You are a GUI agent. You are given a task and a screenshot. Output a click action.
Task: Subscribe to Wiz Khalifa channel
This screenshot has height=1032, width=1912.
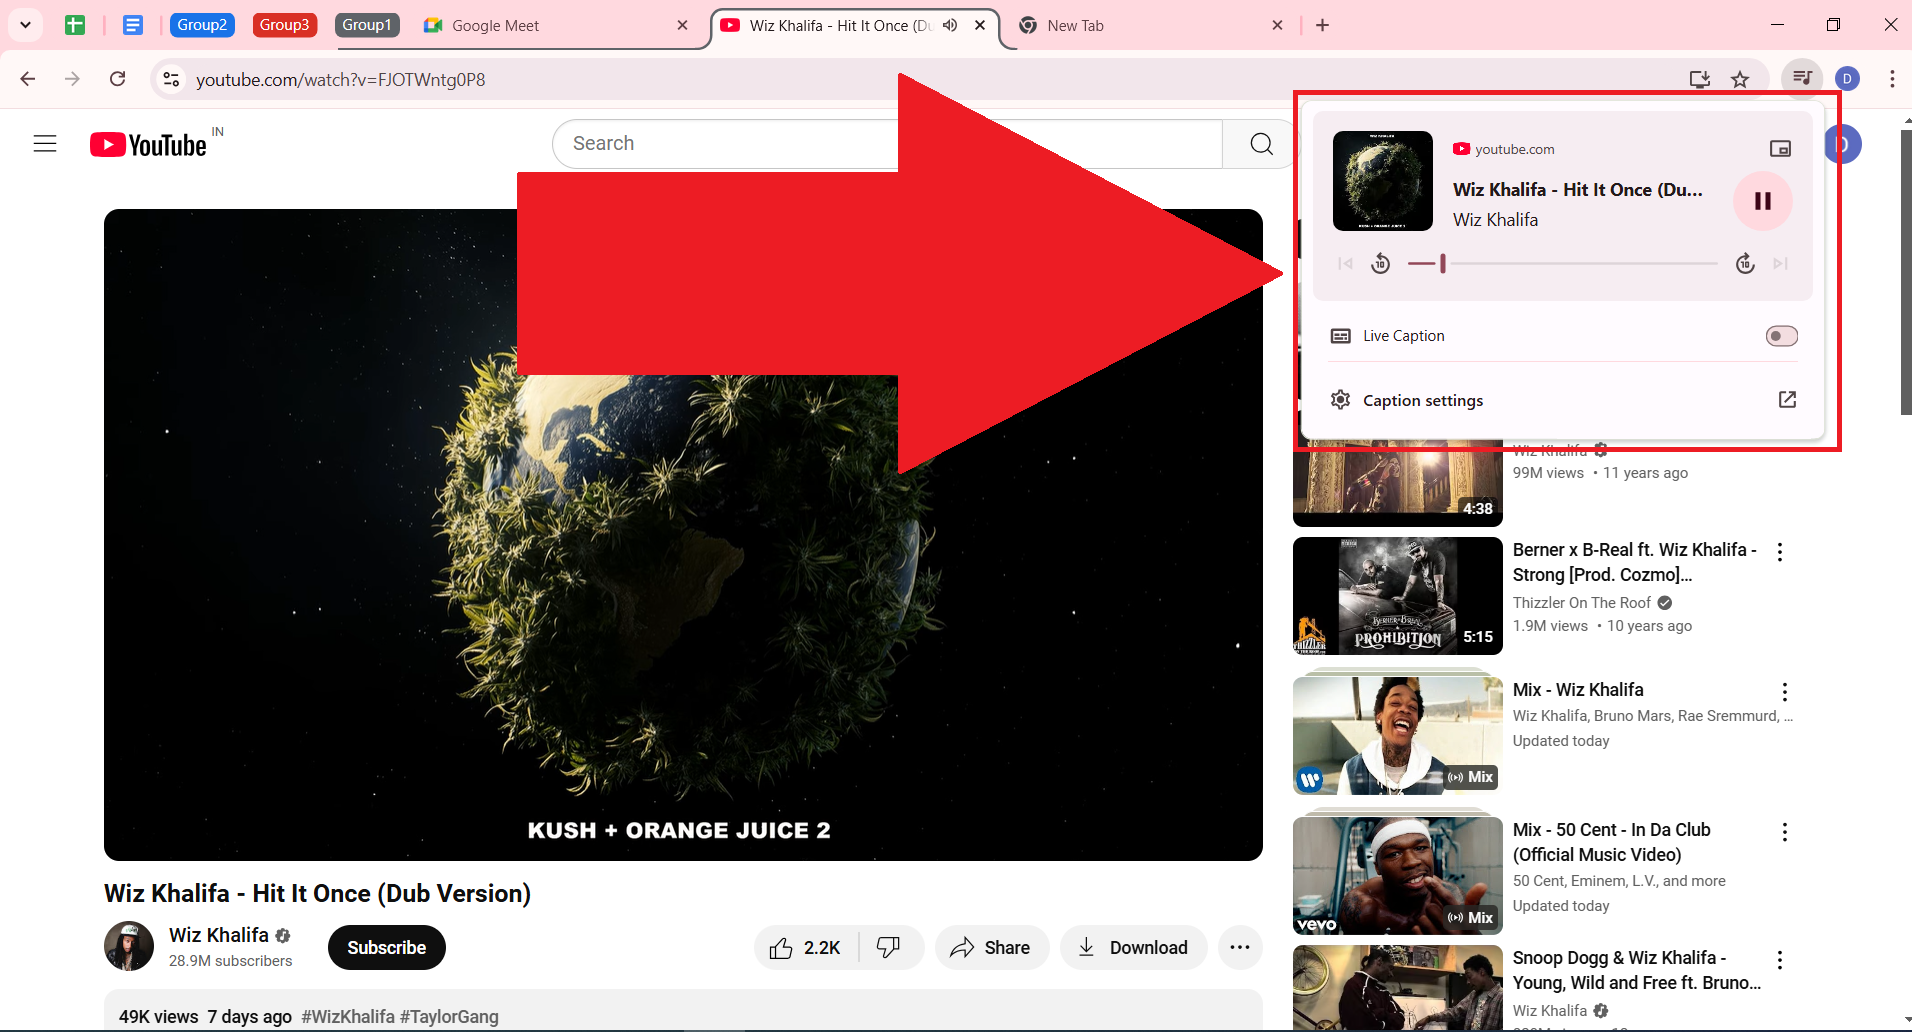[386, 948]
